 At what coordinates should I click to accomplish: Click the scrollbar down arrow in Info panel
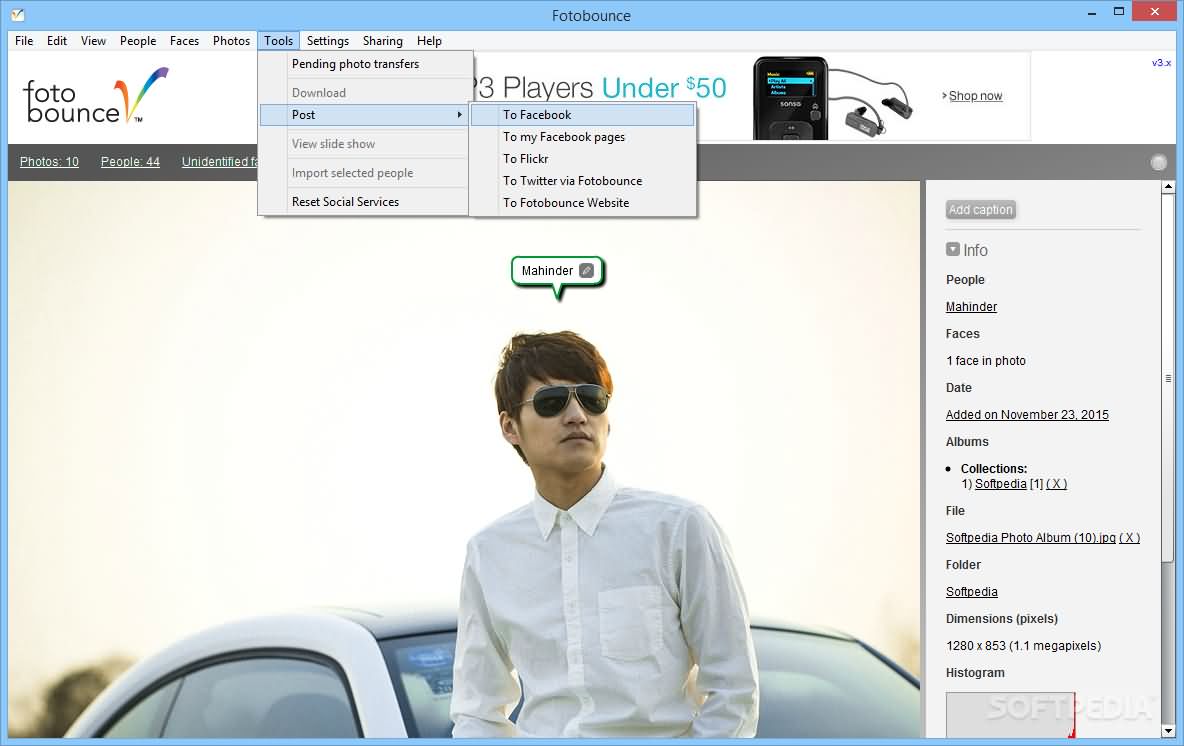1168,731
